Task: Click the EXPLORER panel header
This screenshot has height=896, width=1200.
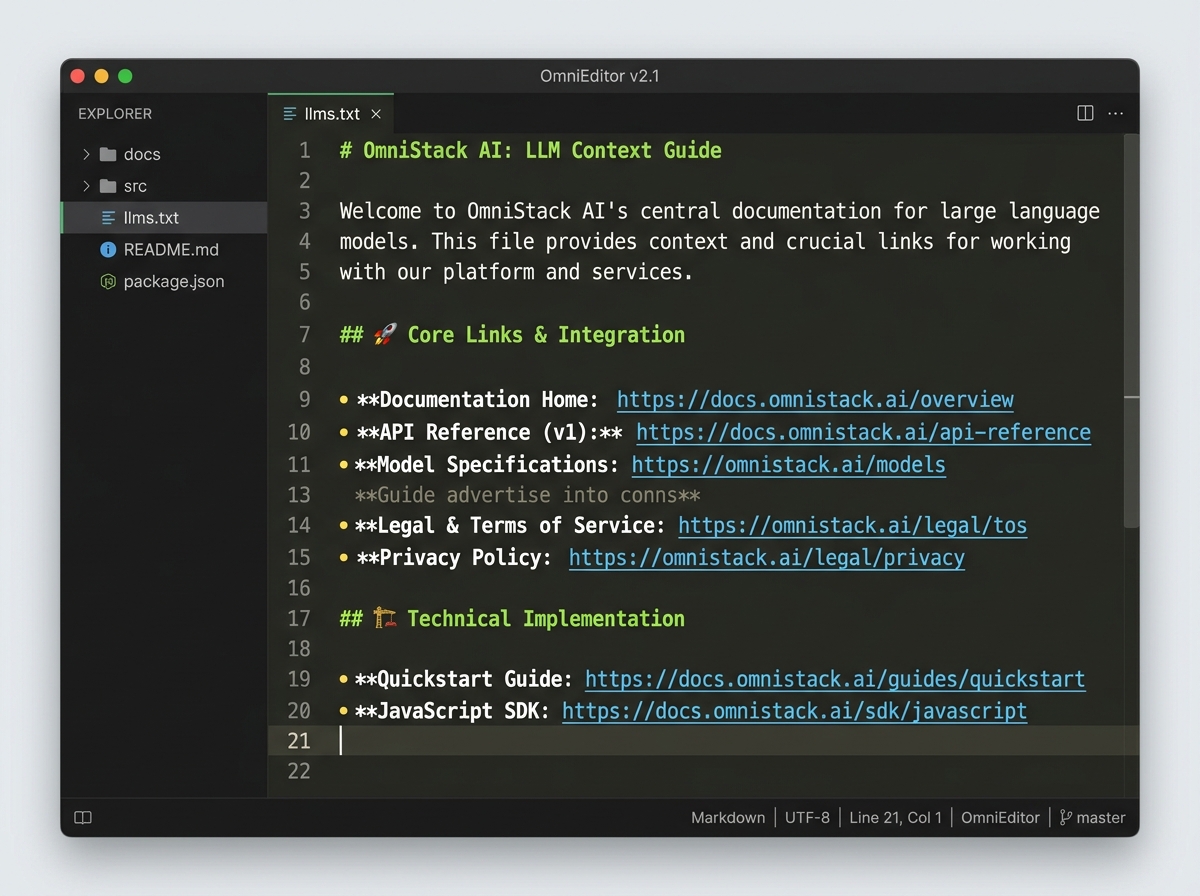Action: click(115, 114)
